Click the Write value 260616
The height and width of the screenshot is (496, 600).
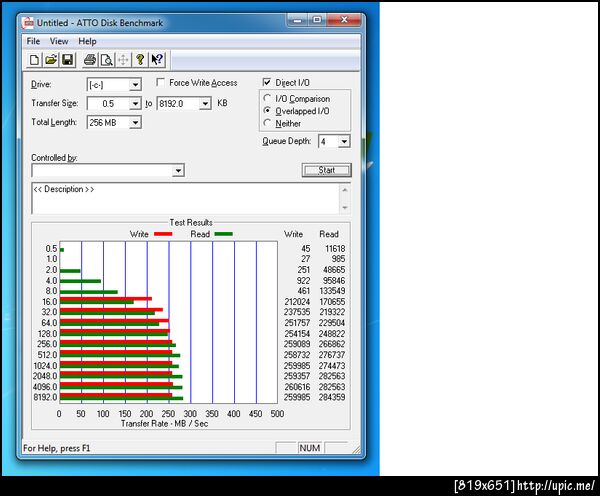(297, 387)
